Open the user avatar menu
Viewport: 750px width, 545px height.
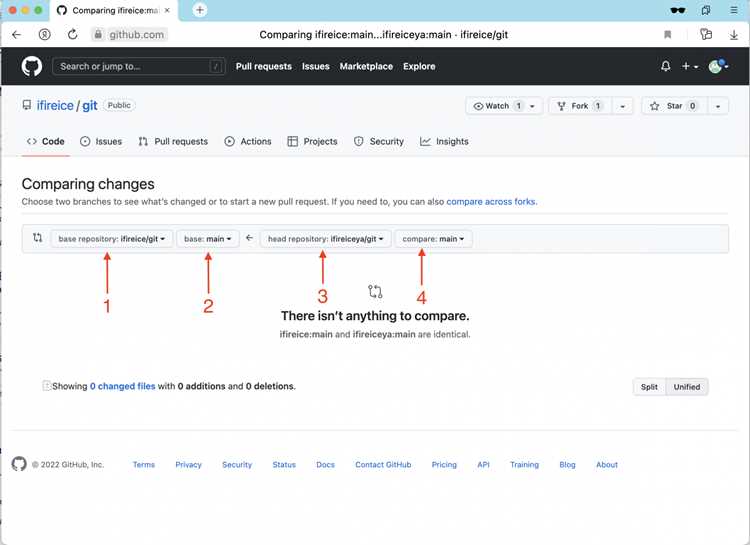(x=718, y=66)
